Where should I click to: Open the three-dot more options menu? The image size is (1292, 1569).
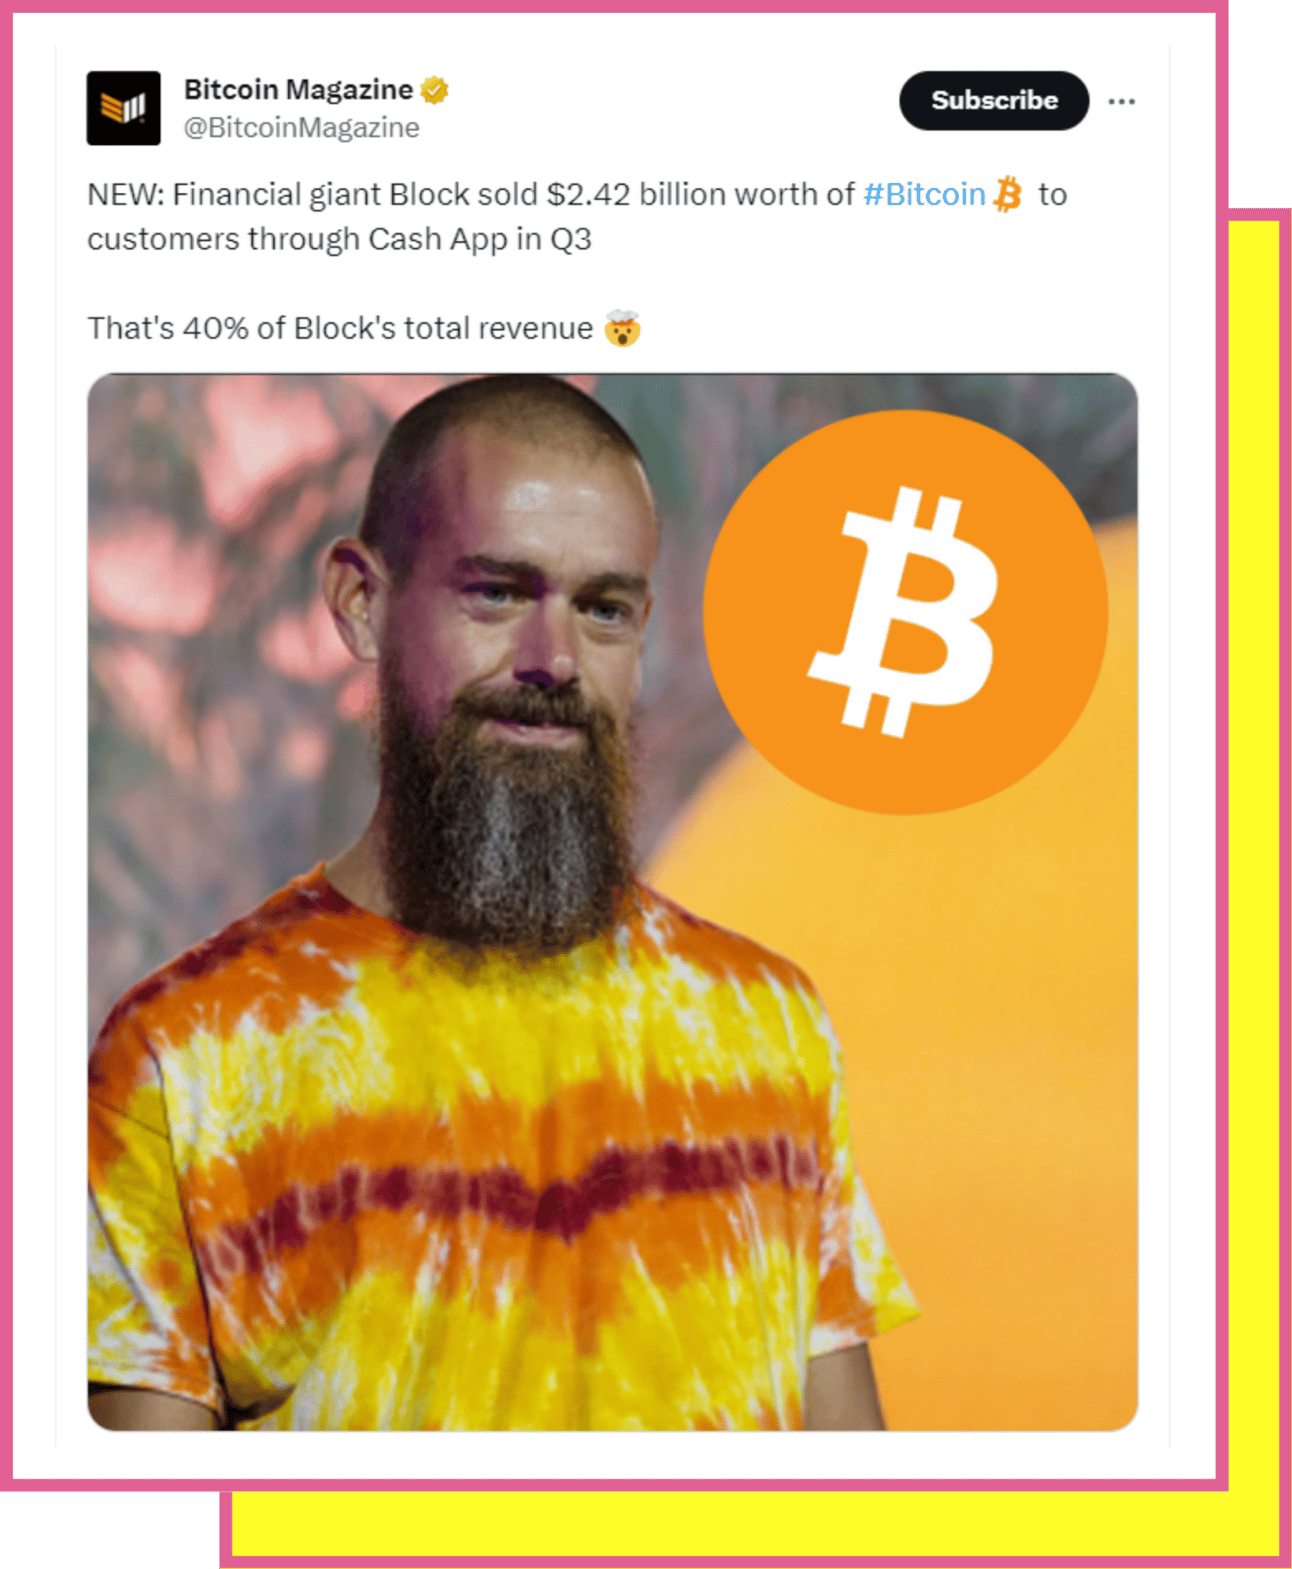[1121, 101]
